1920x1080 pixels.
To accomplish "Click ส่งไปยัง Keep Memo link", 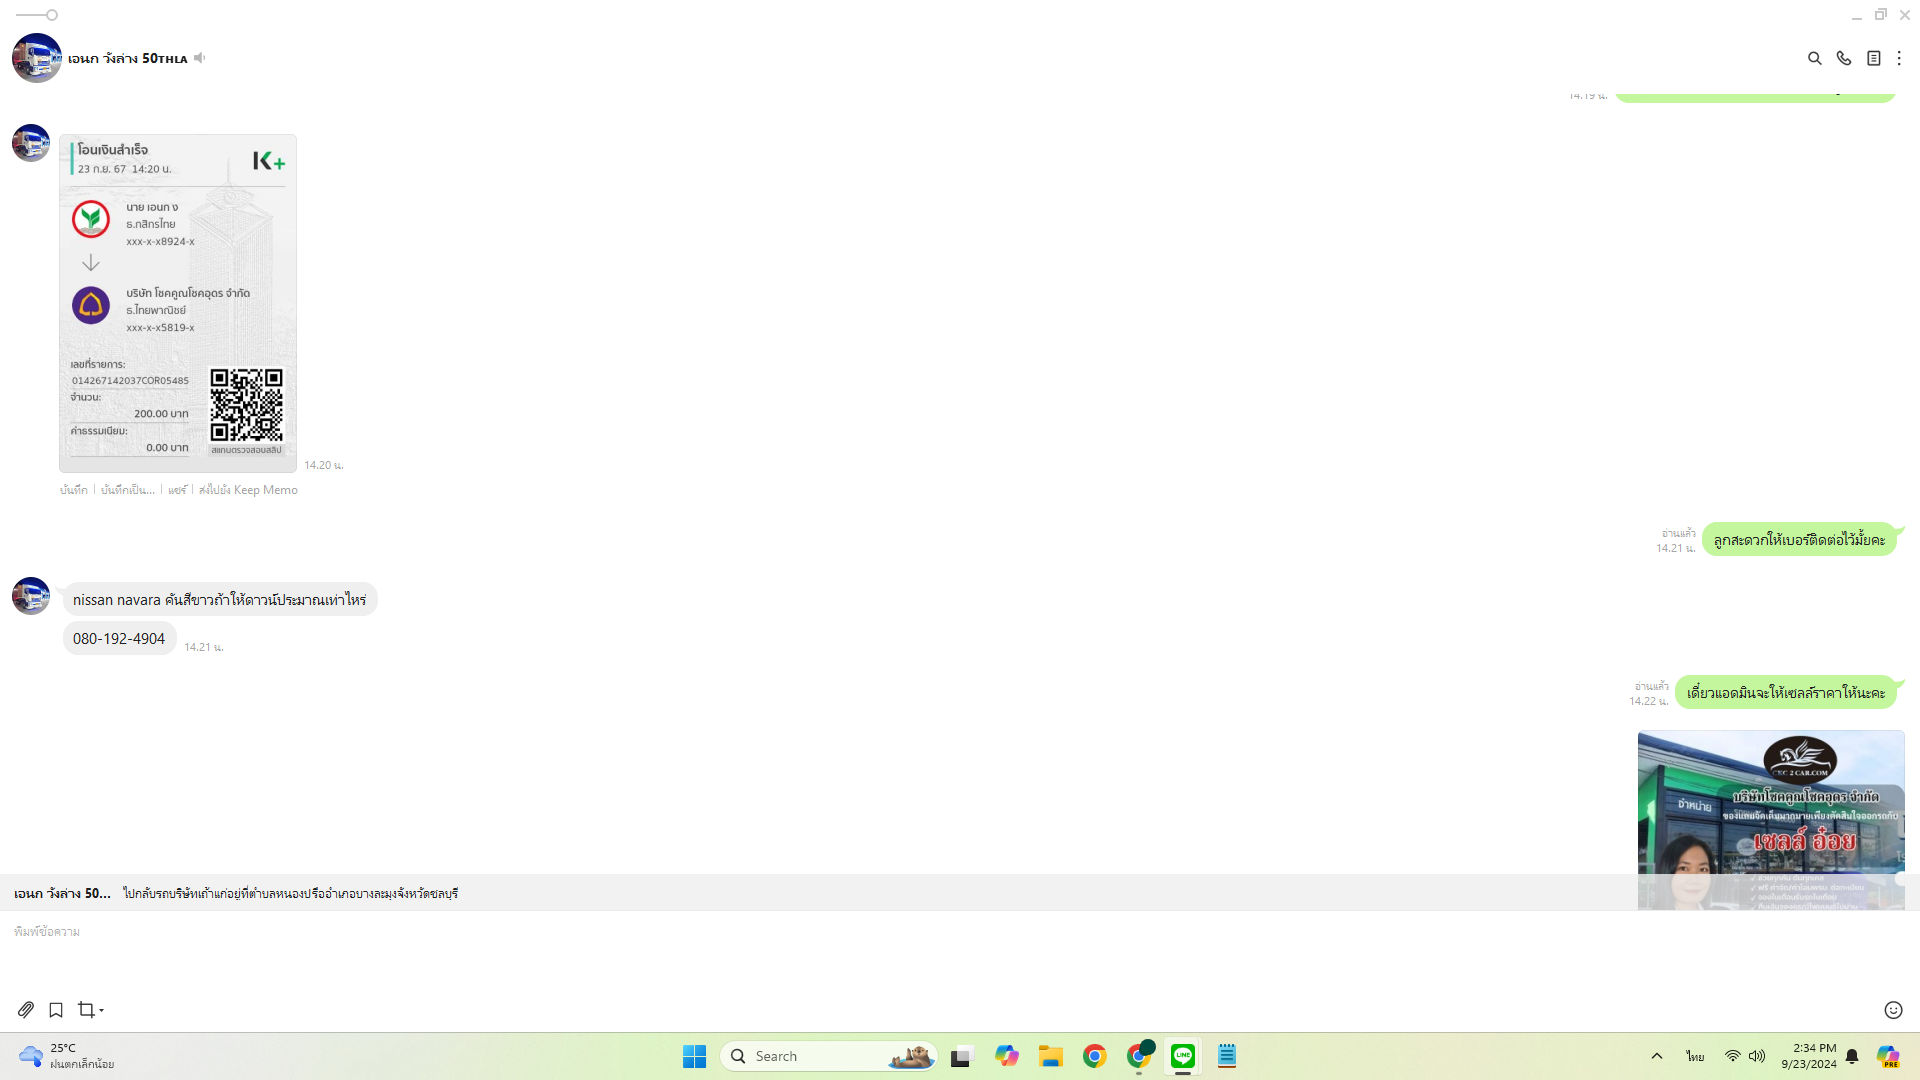I will click(248, 490).
